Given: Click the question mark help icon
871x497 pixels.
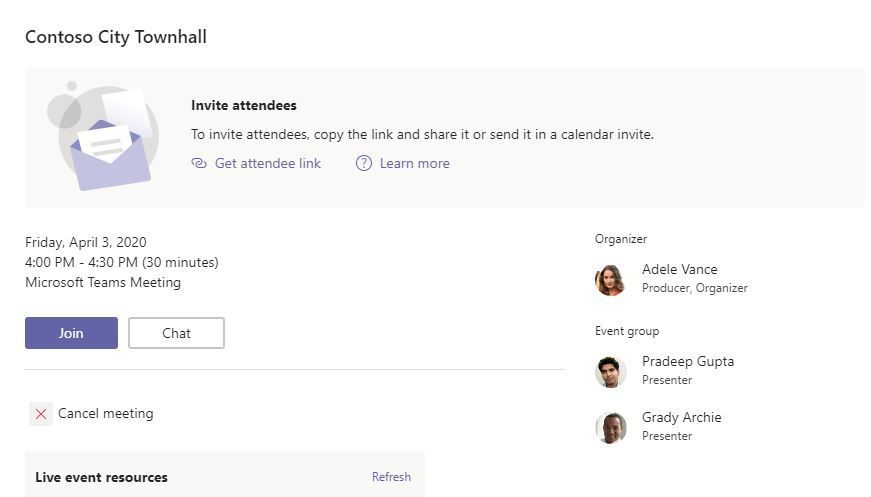Looking at the screenshot, I should (x=364, y=163).
